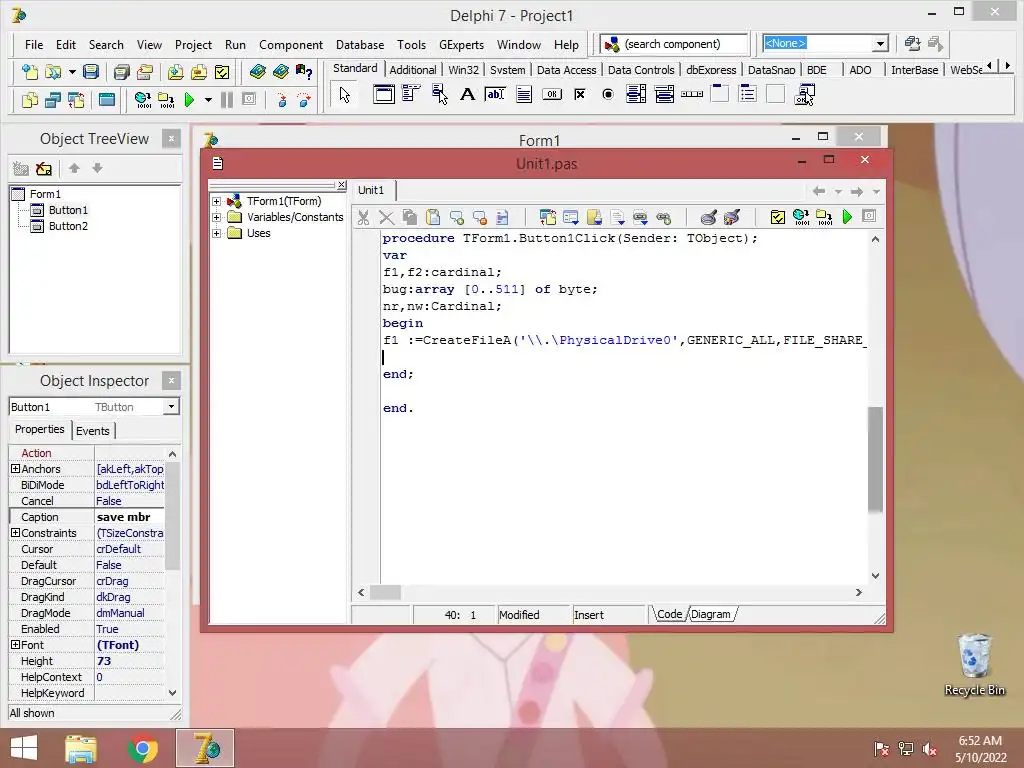Screen dimensions: 1024x768
Task: Toggle Form/Unit view icon
Action: [76, 100]
